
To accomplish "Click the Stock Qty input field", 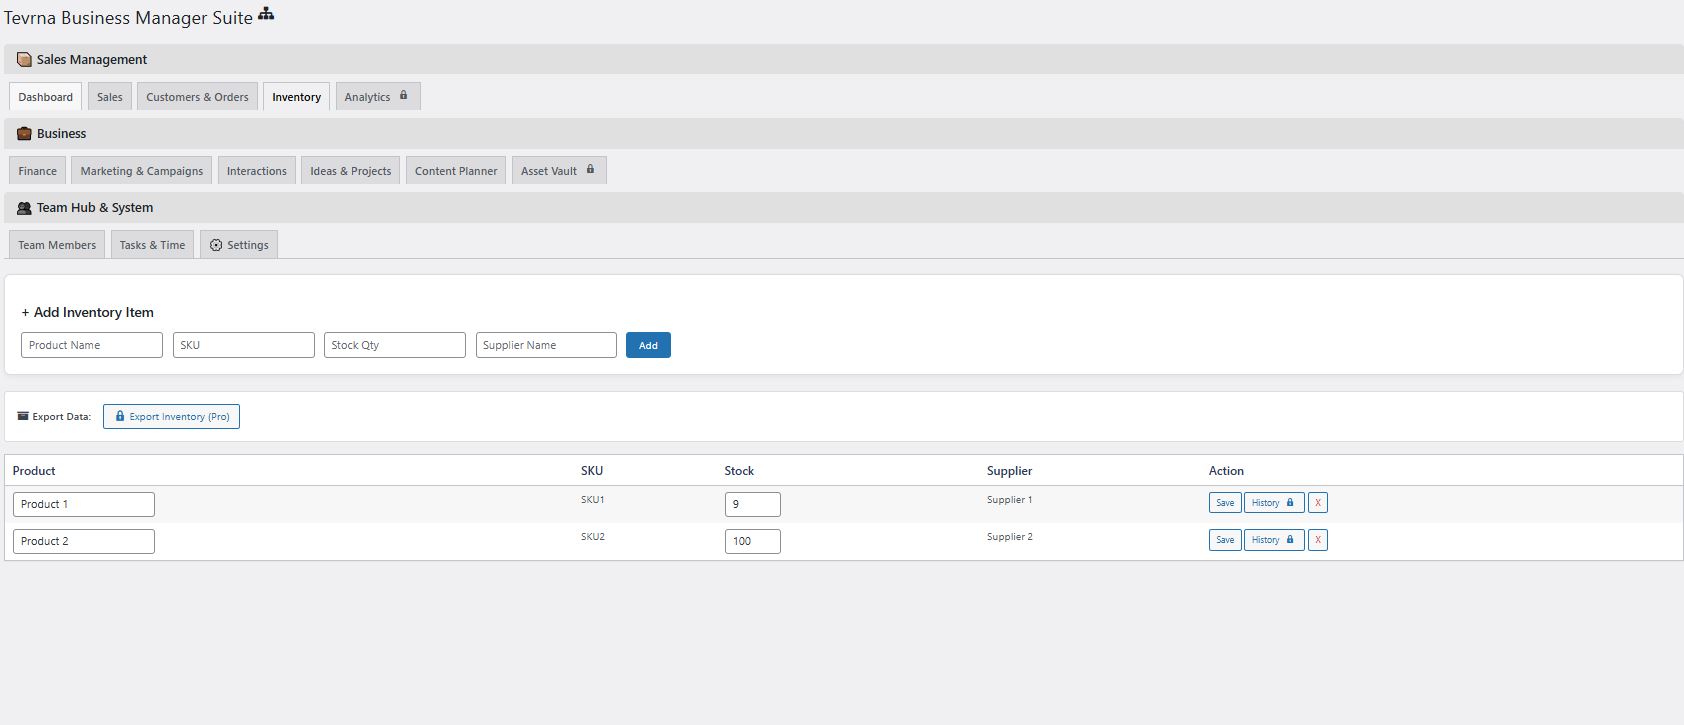I will 395,345.
